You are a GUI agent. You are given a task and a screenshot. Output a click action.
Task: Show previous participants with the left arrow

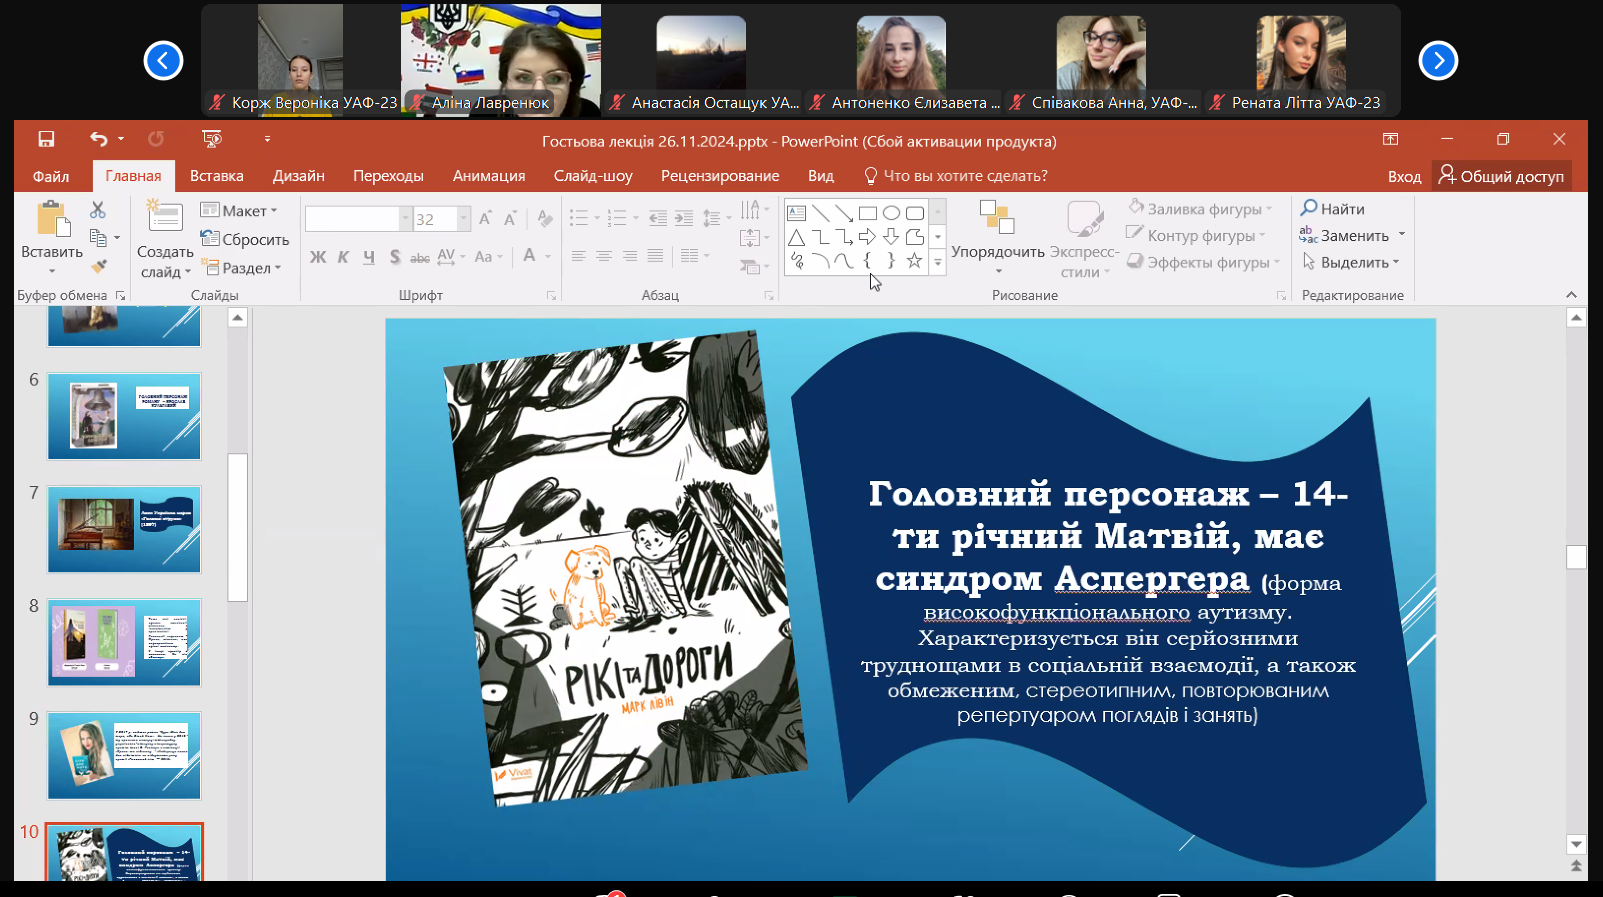[x=163, y=61]
